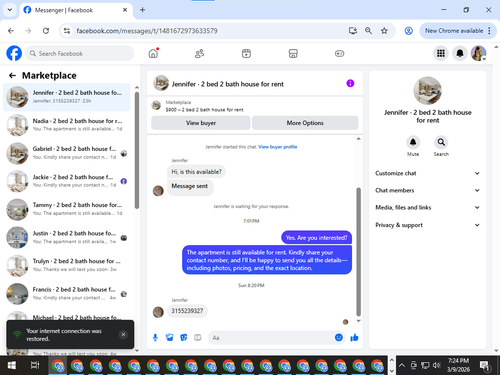
Task: Open Nadia's 2 bed 2 bath conversation
Action: [x=67, y=125]
